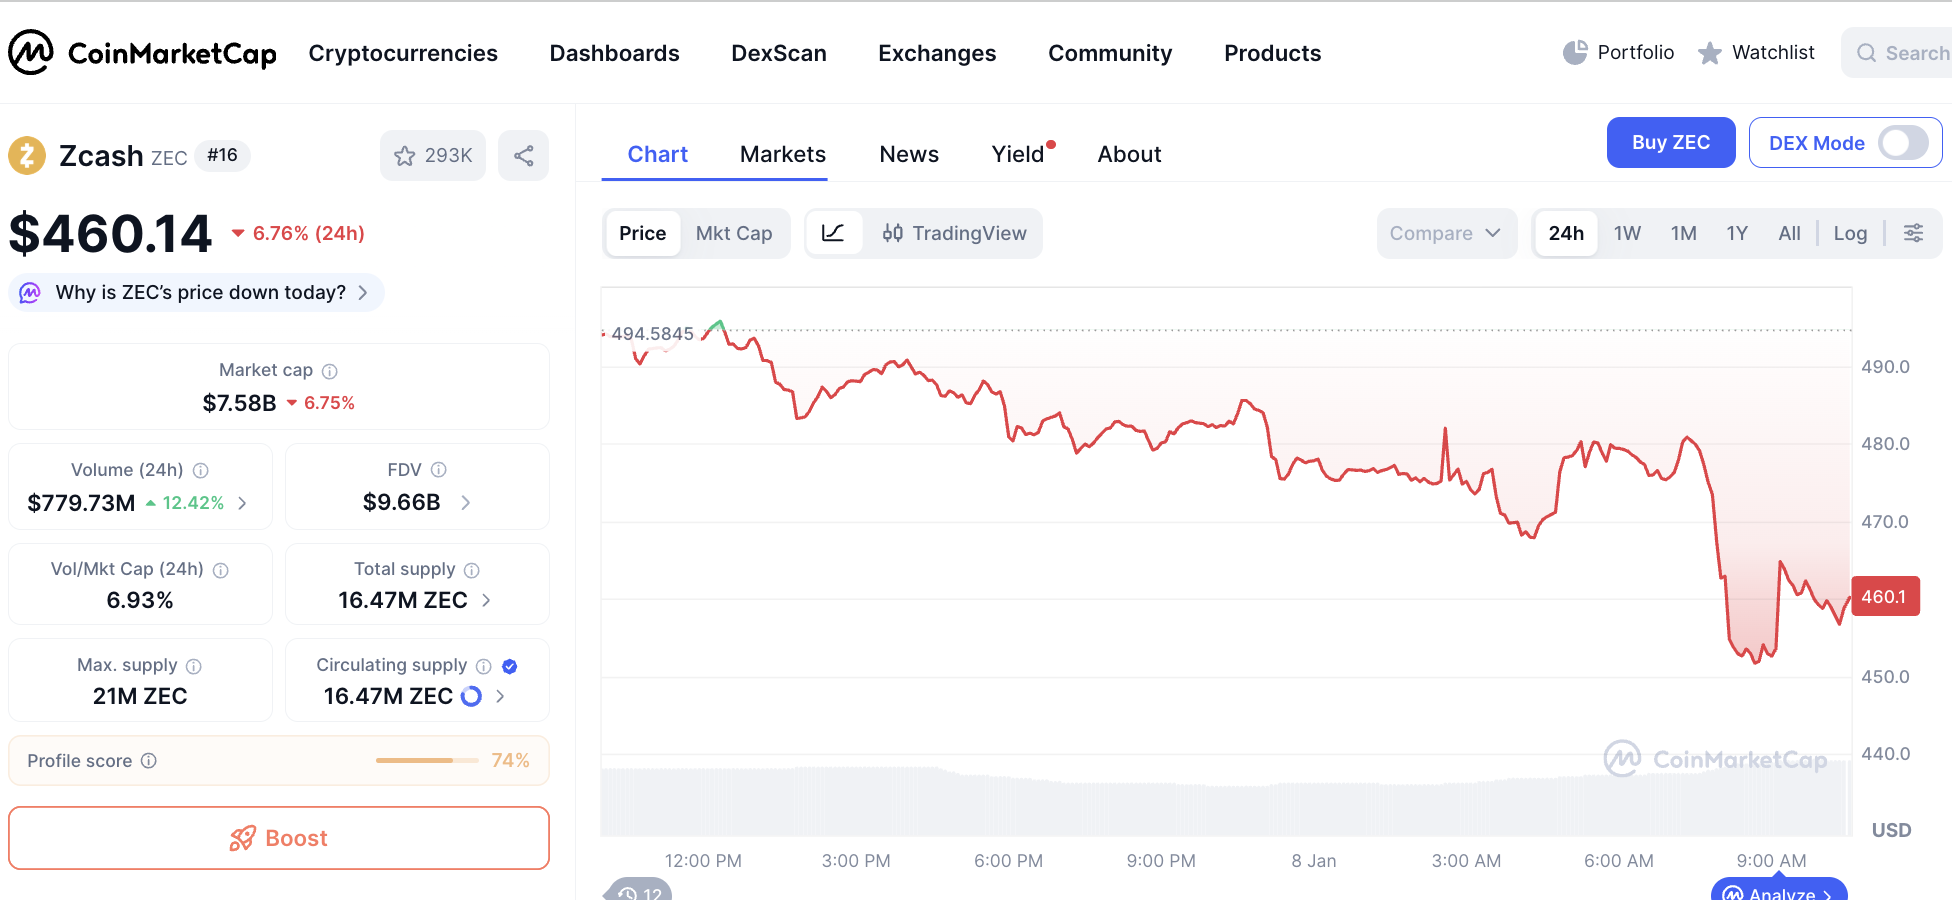Enable DEX Mode
This screenshot has height=900, width=1952.
1901,142
